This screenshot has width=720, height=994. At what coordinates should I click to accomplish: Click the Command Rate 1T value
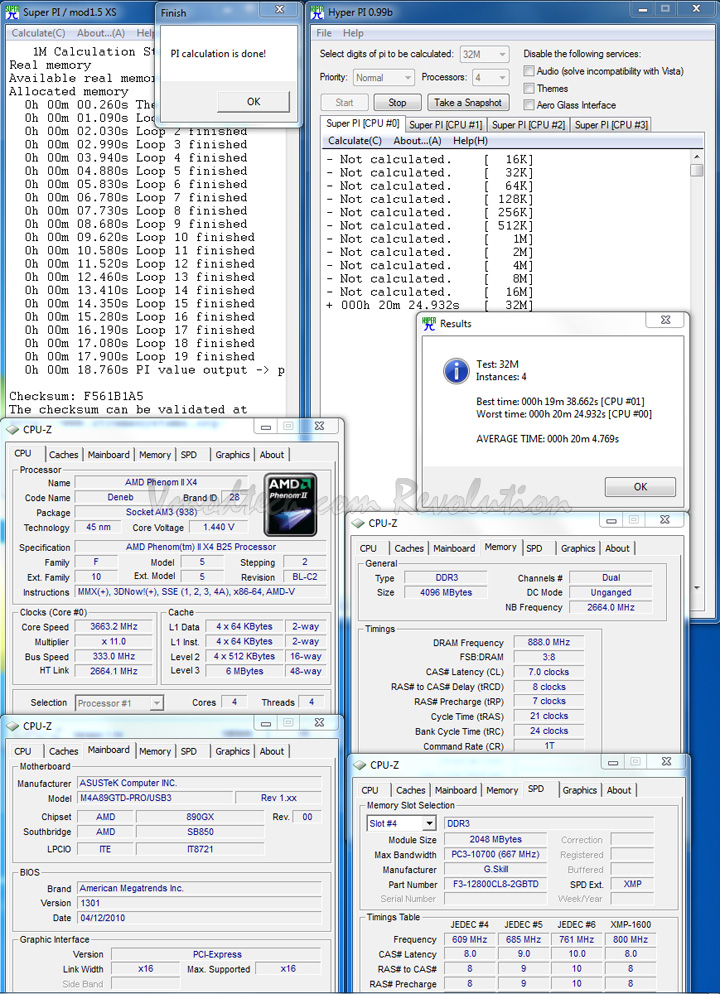tap(549, 746)
